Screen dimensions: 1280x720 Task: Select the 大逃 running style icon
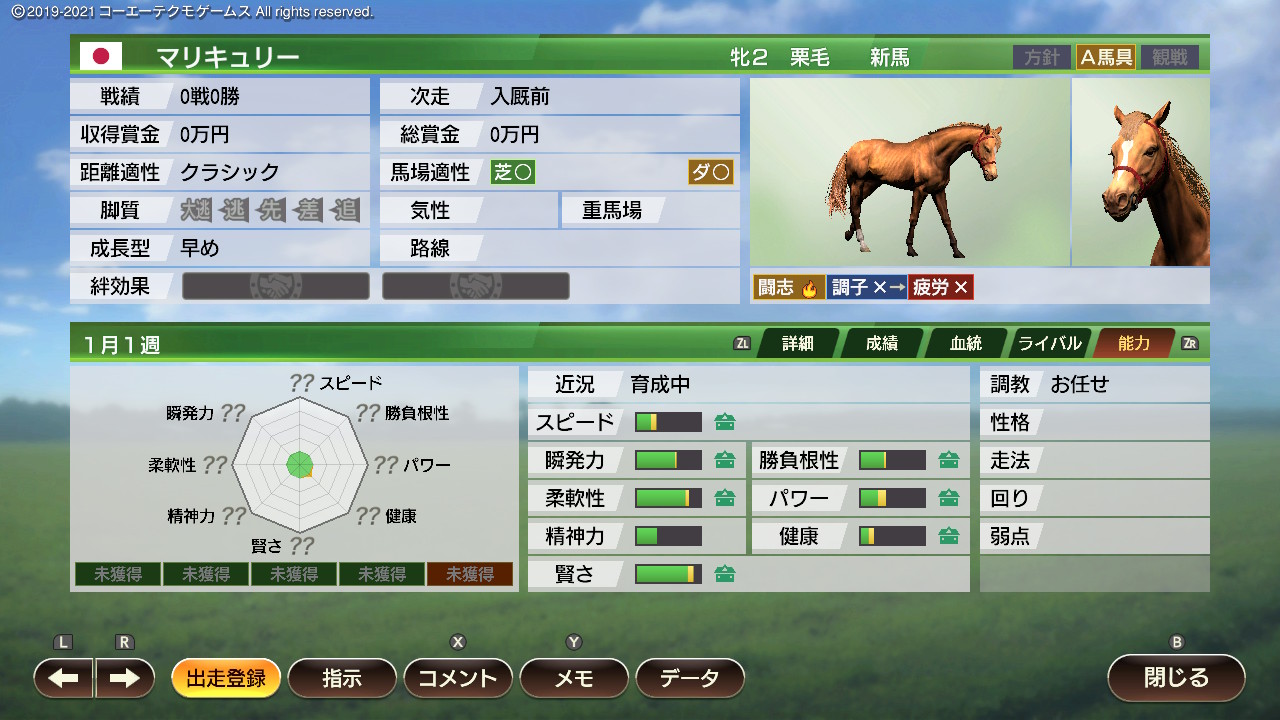point(198,210)
